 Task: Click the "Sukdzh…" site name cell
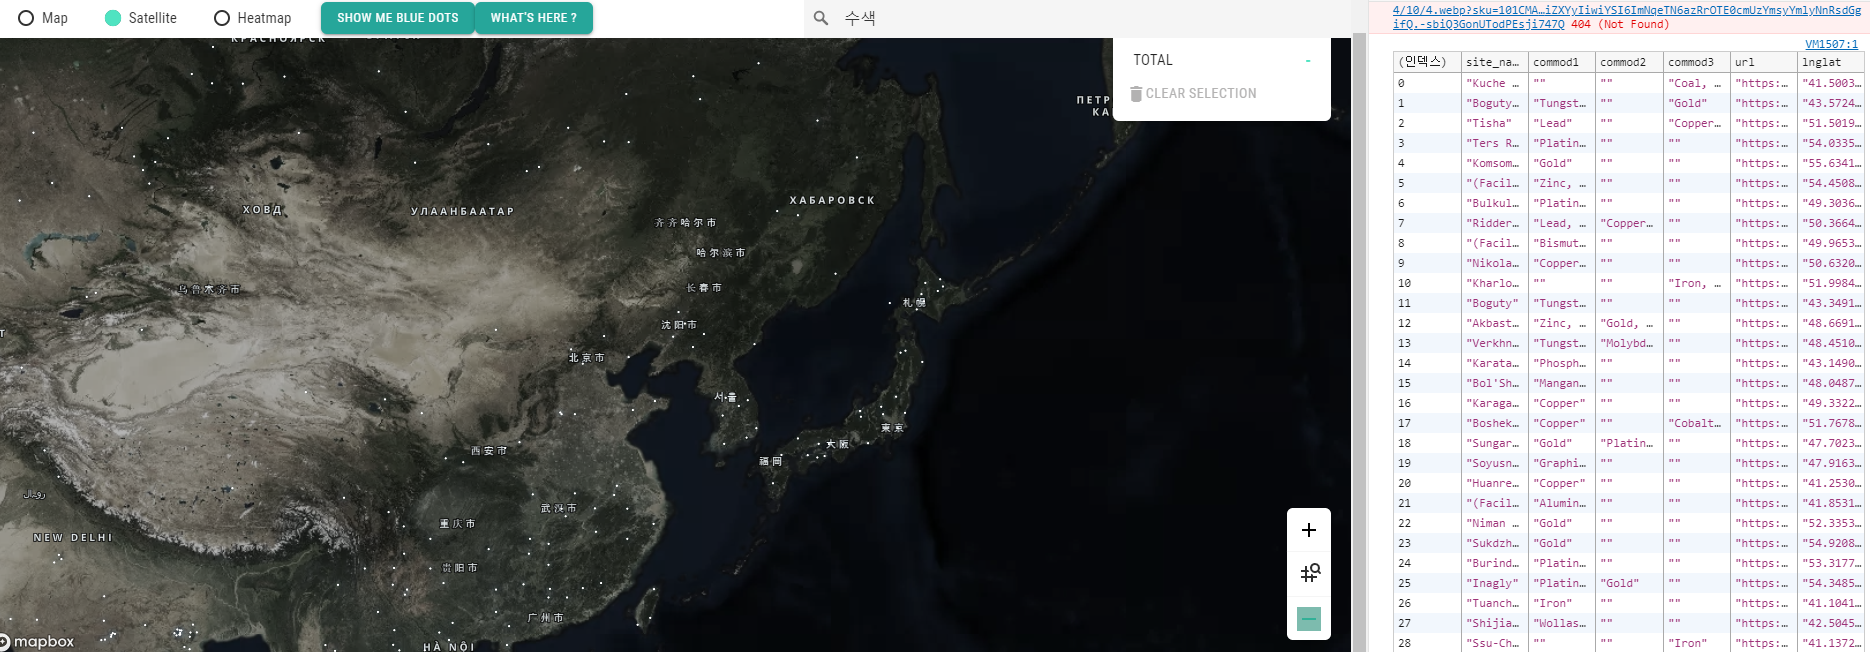(x=1494, y=543)
